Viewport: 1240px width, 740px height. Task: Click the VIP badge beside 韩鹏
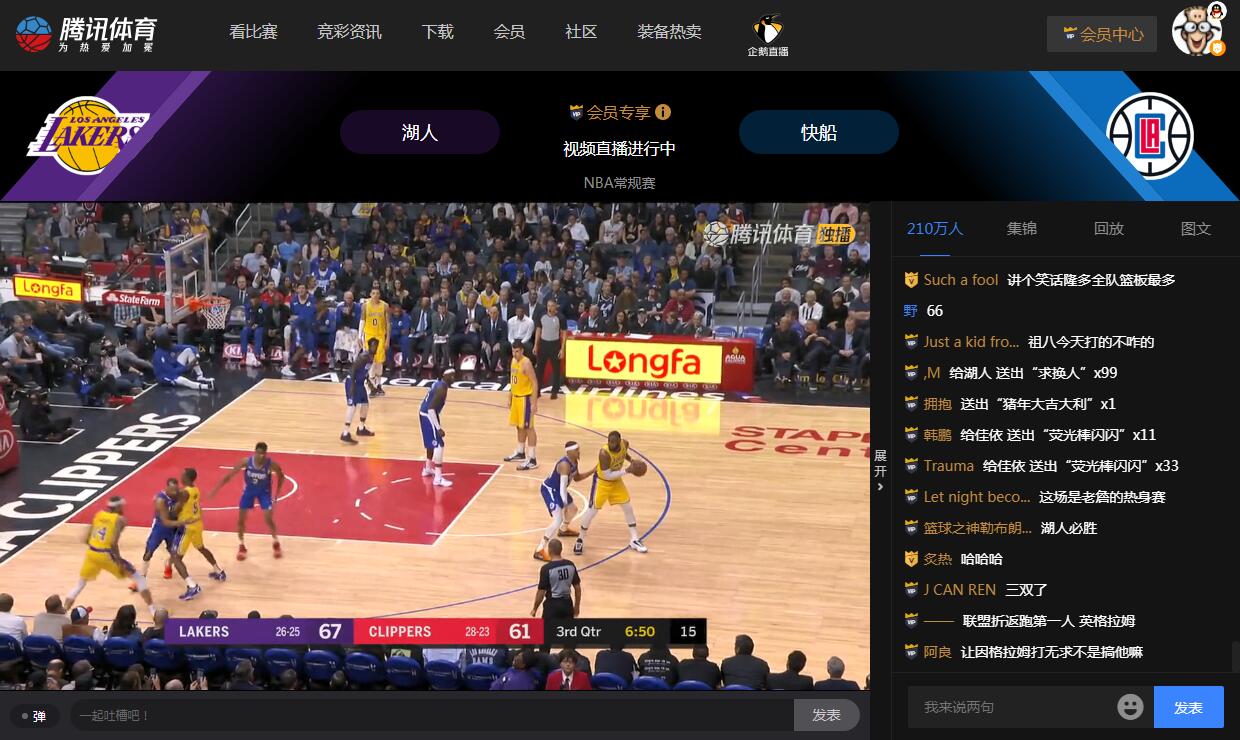(x=911, y=435)
